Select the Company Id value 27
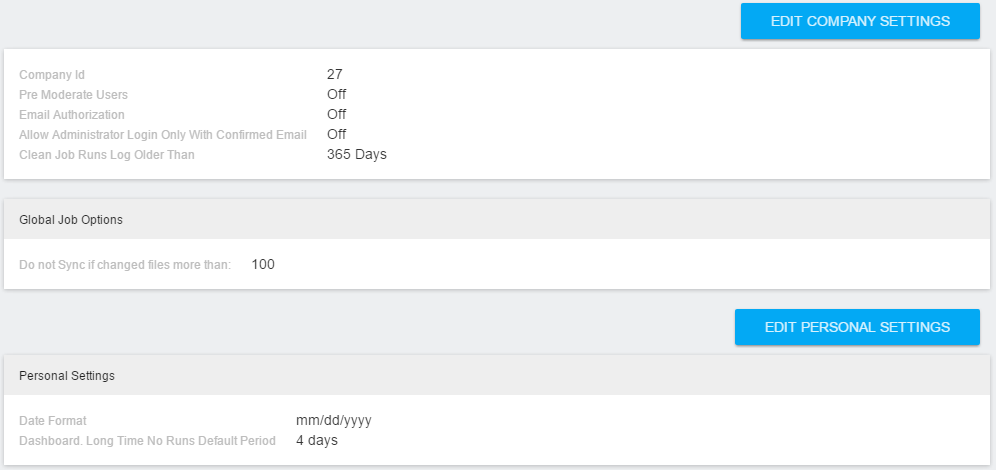Viewport: 996px width, 470px height. (x=335, y=74)
